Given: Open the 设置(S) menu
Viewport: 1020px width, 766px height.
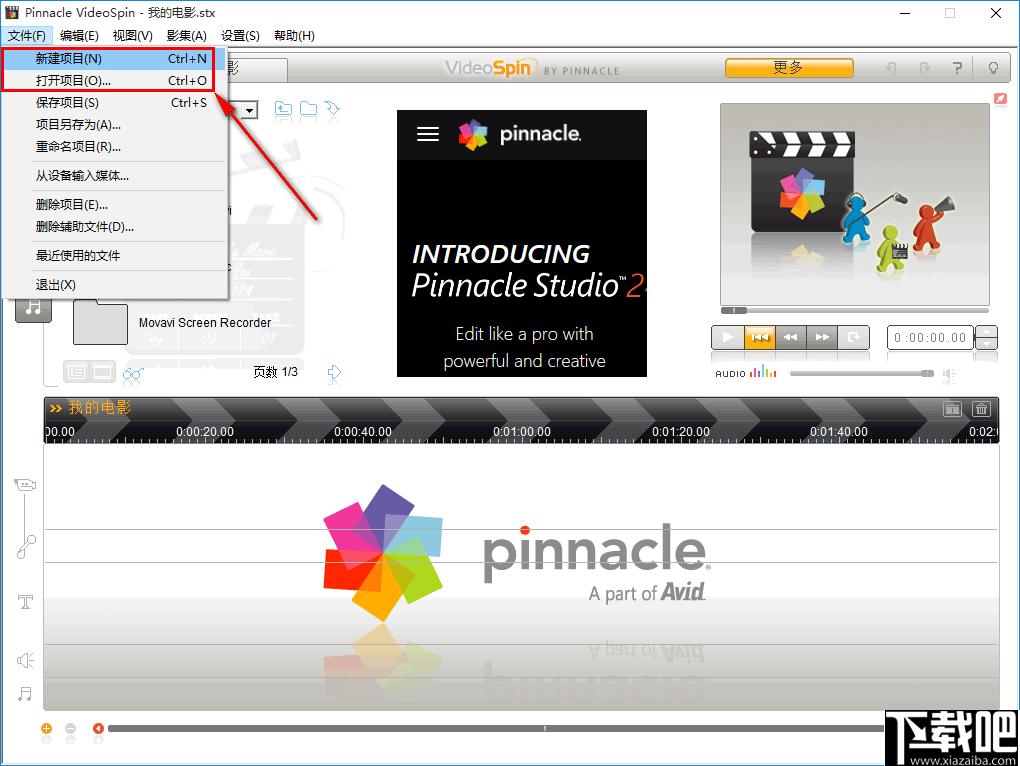Looking at the screenshot, I should tap(240, 35).
